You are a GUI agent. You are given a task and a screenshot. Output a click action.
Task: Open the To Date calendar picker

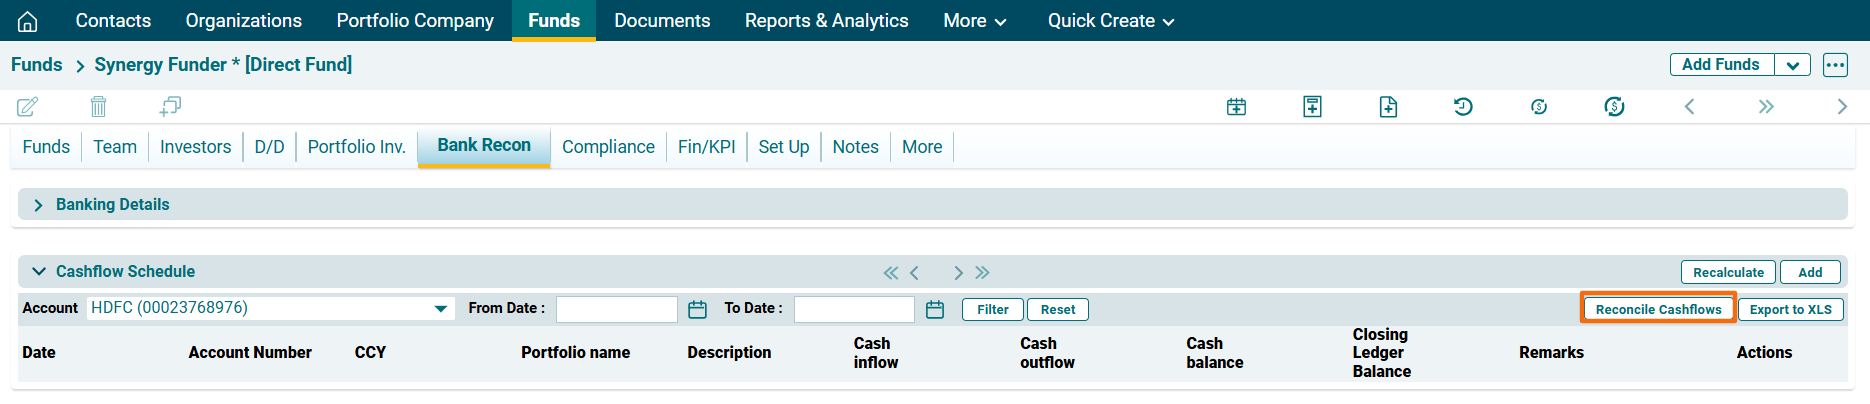click(935, 310)
